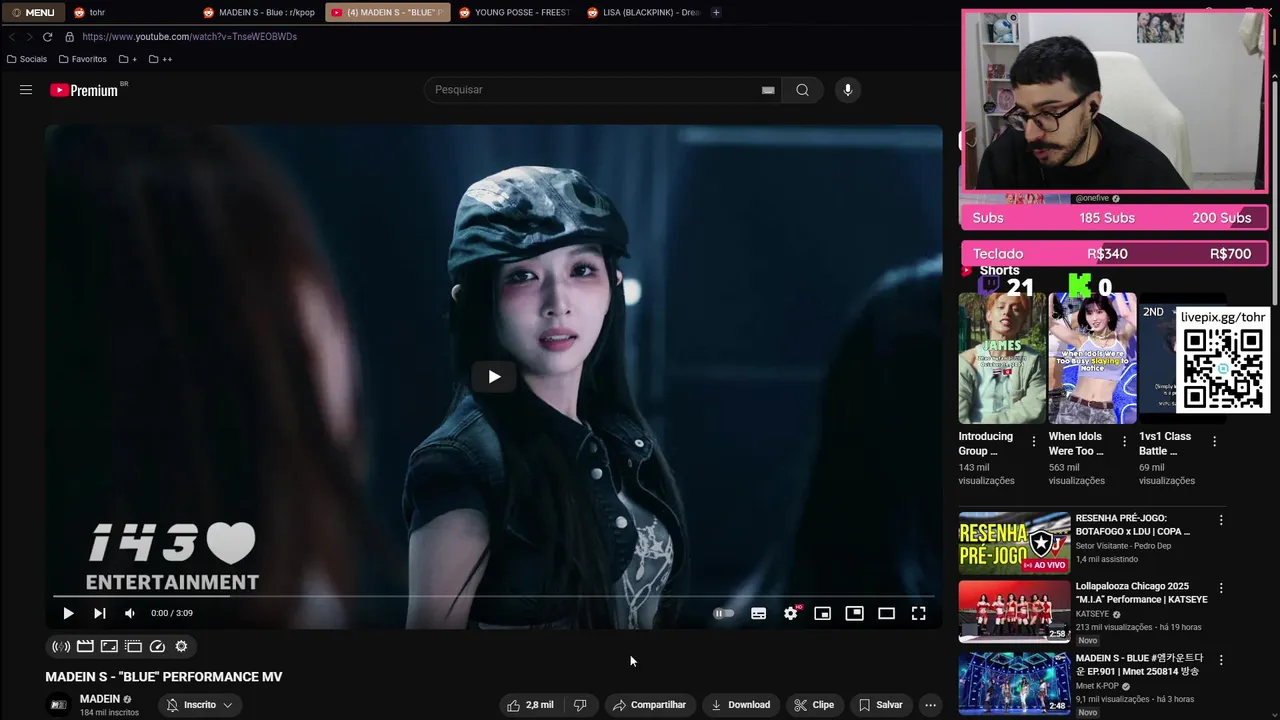Enter fullscreen mode
This screenshot has width=1280, height=720.
click(x=918, y=613)
